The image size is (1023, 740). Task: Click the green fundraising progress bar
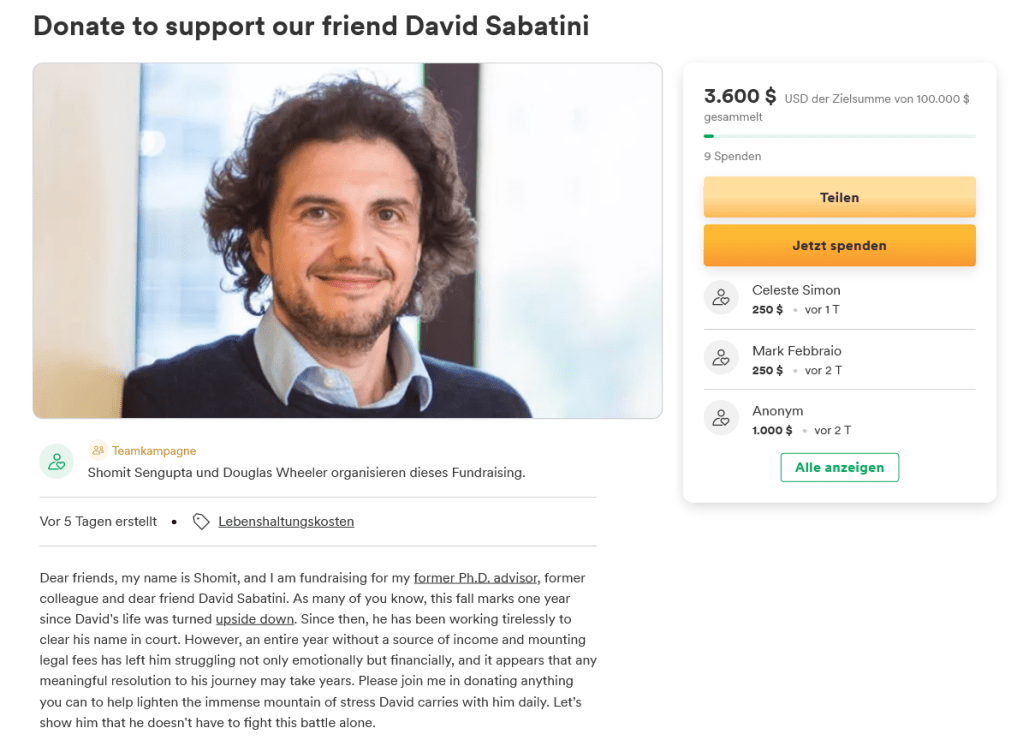tap(839, 135)
